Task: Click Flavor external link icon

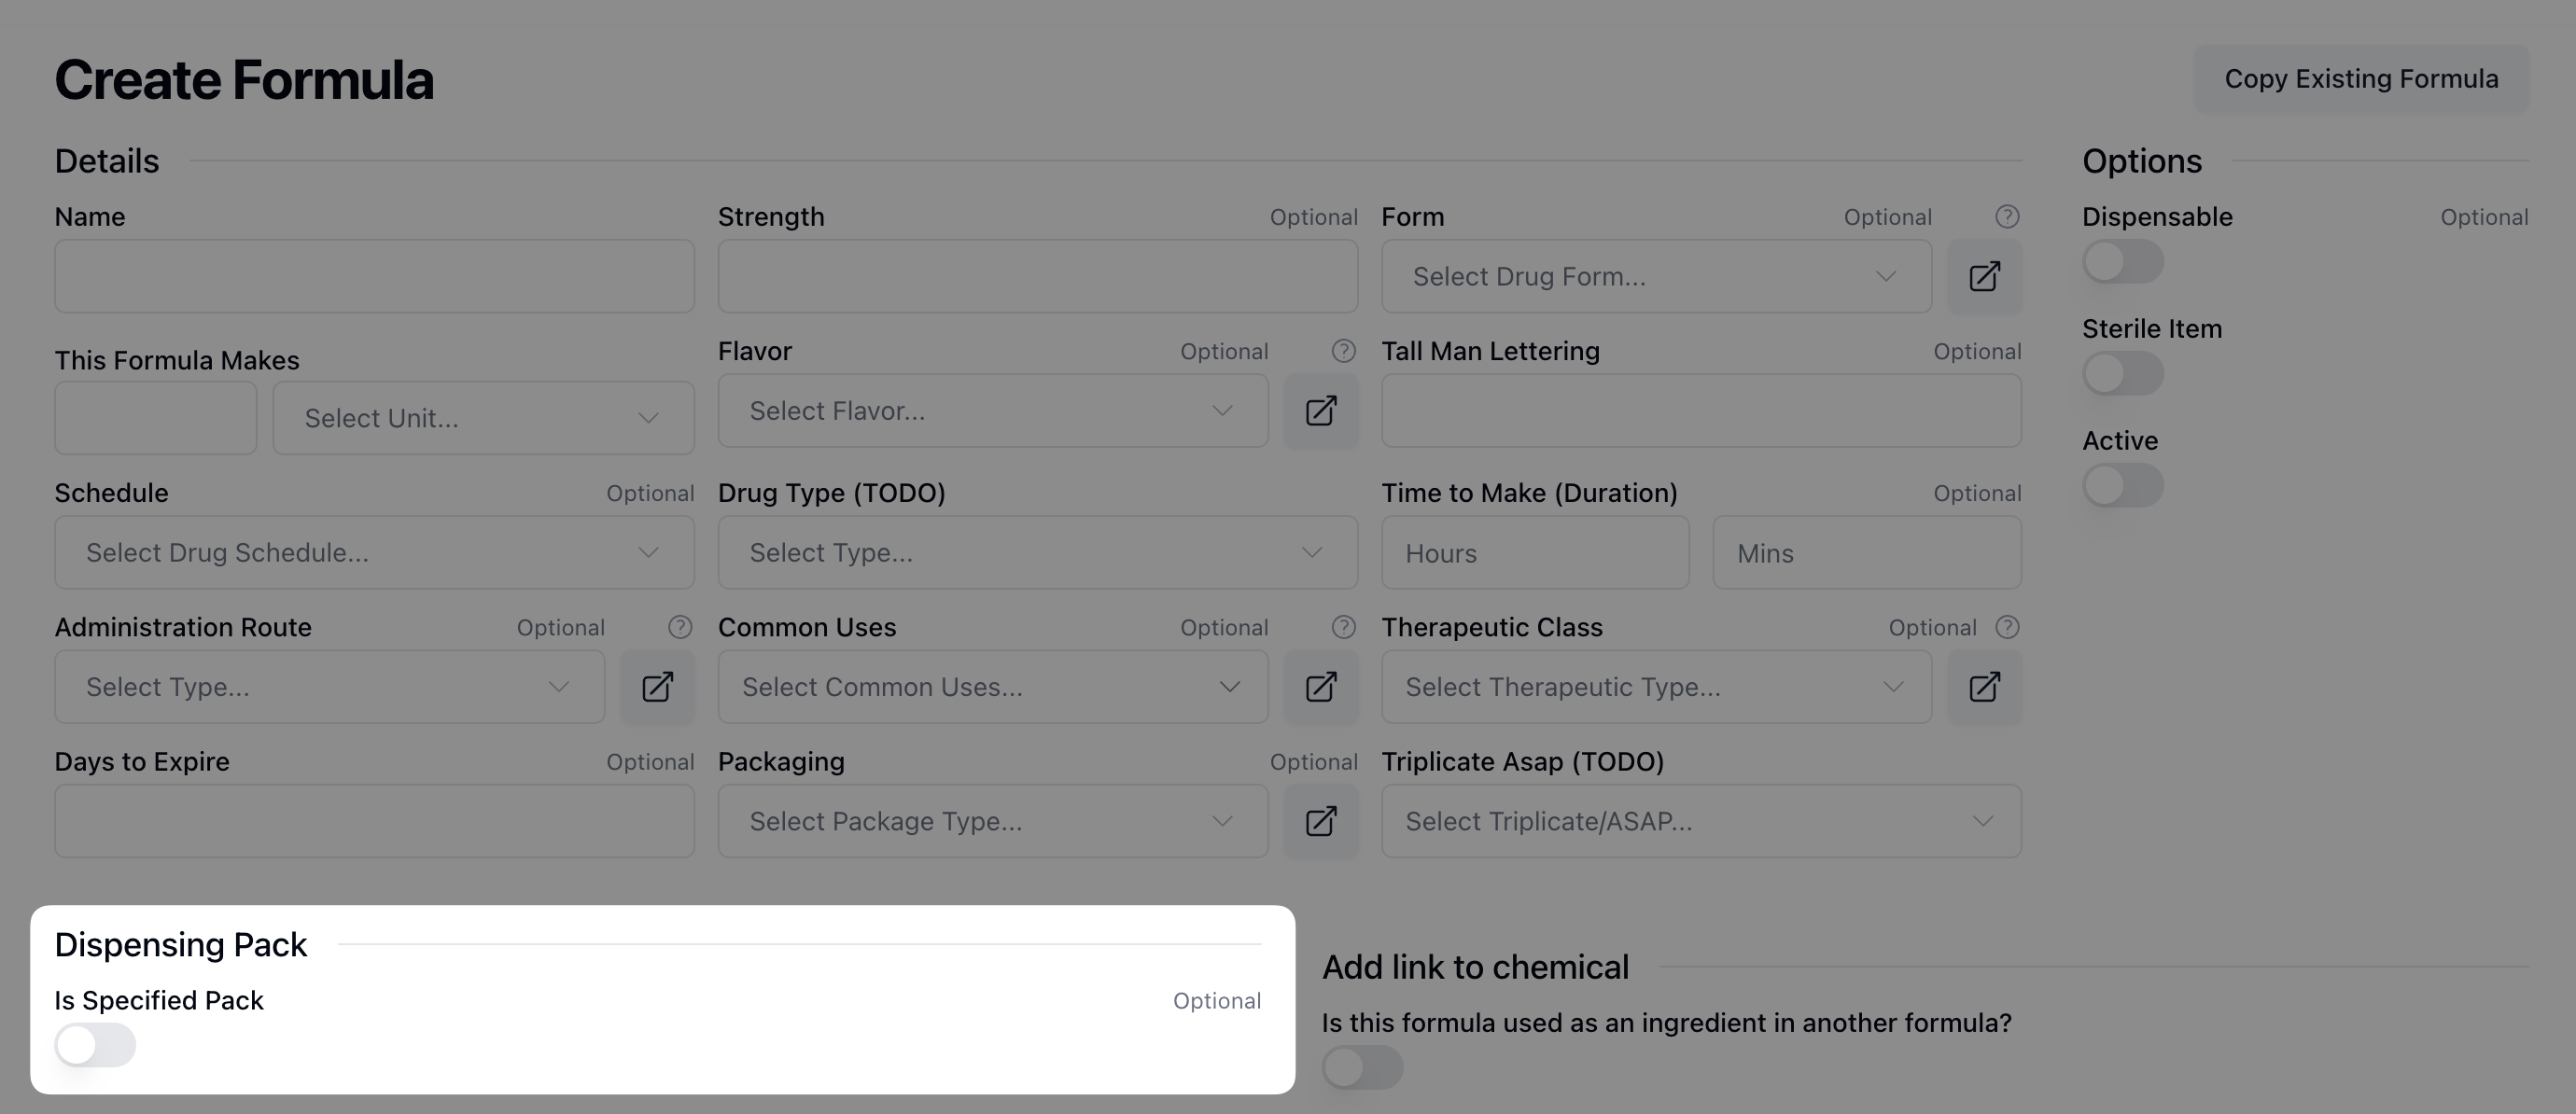Action: tap(1320, 411)
